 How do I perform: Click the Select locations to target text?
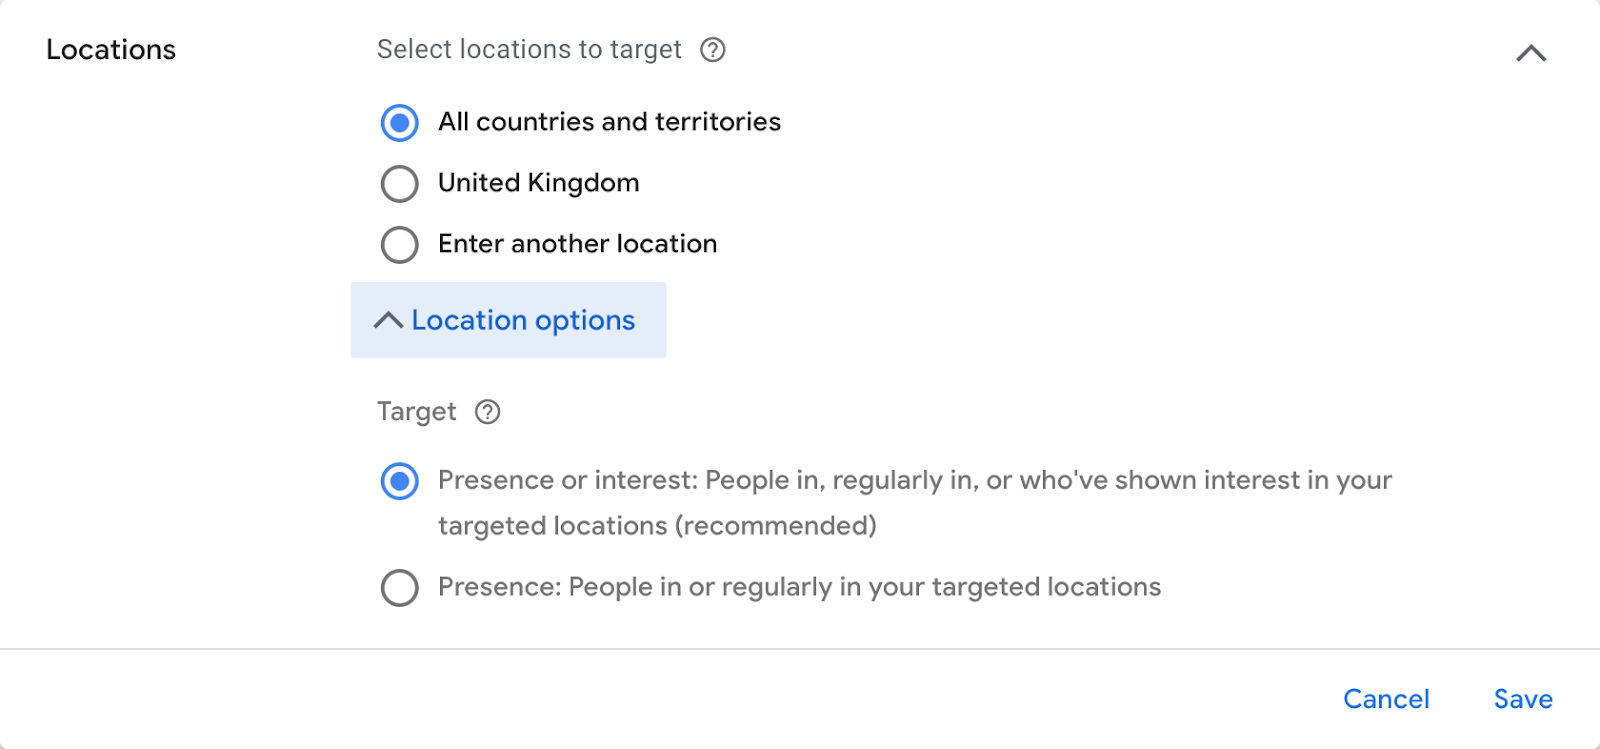pos(529,50)
